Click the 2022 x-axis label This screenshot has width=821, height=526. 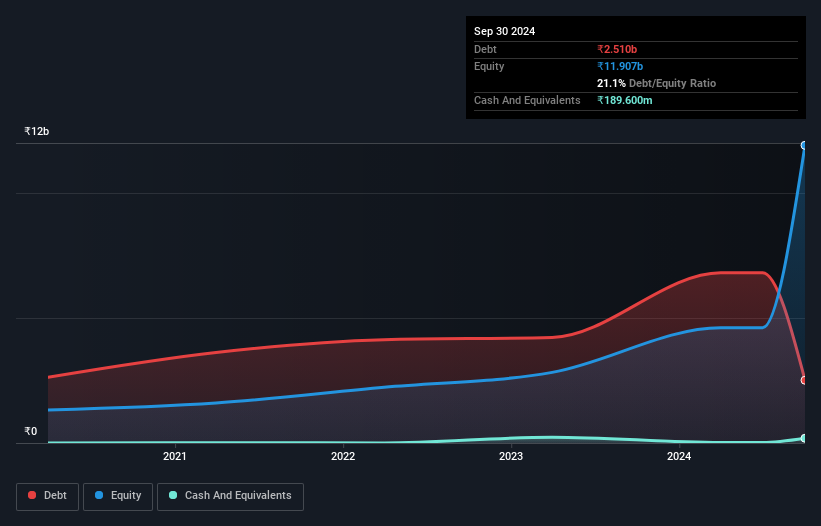343,456
